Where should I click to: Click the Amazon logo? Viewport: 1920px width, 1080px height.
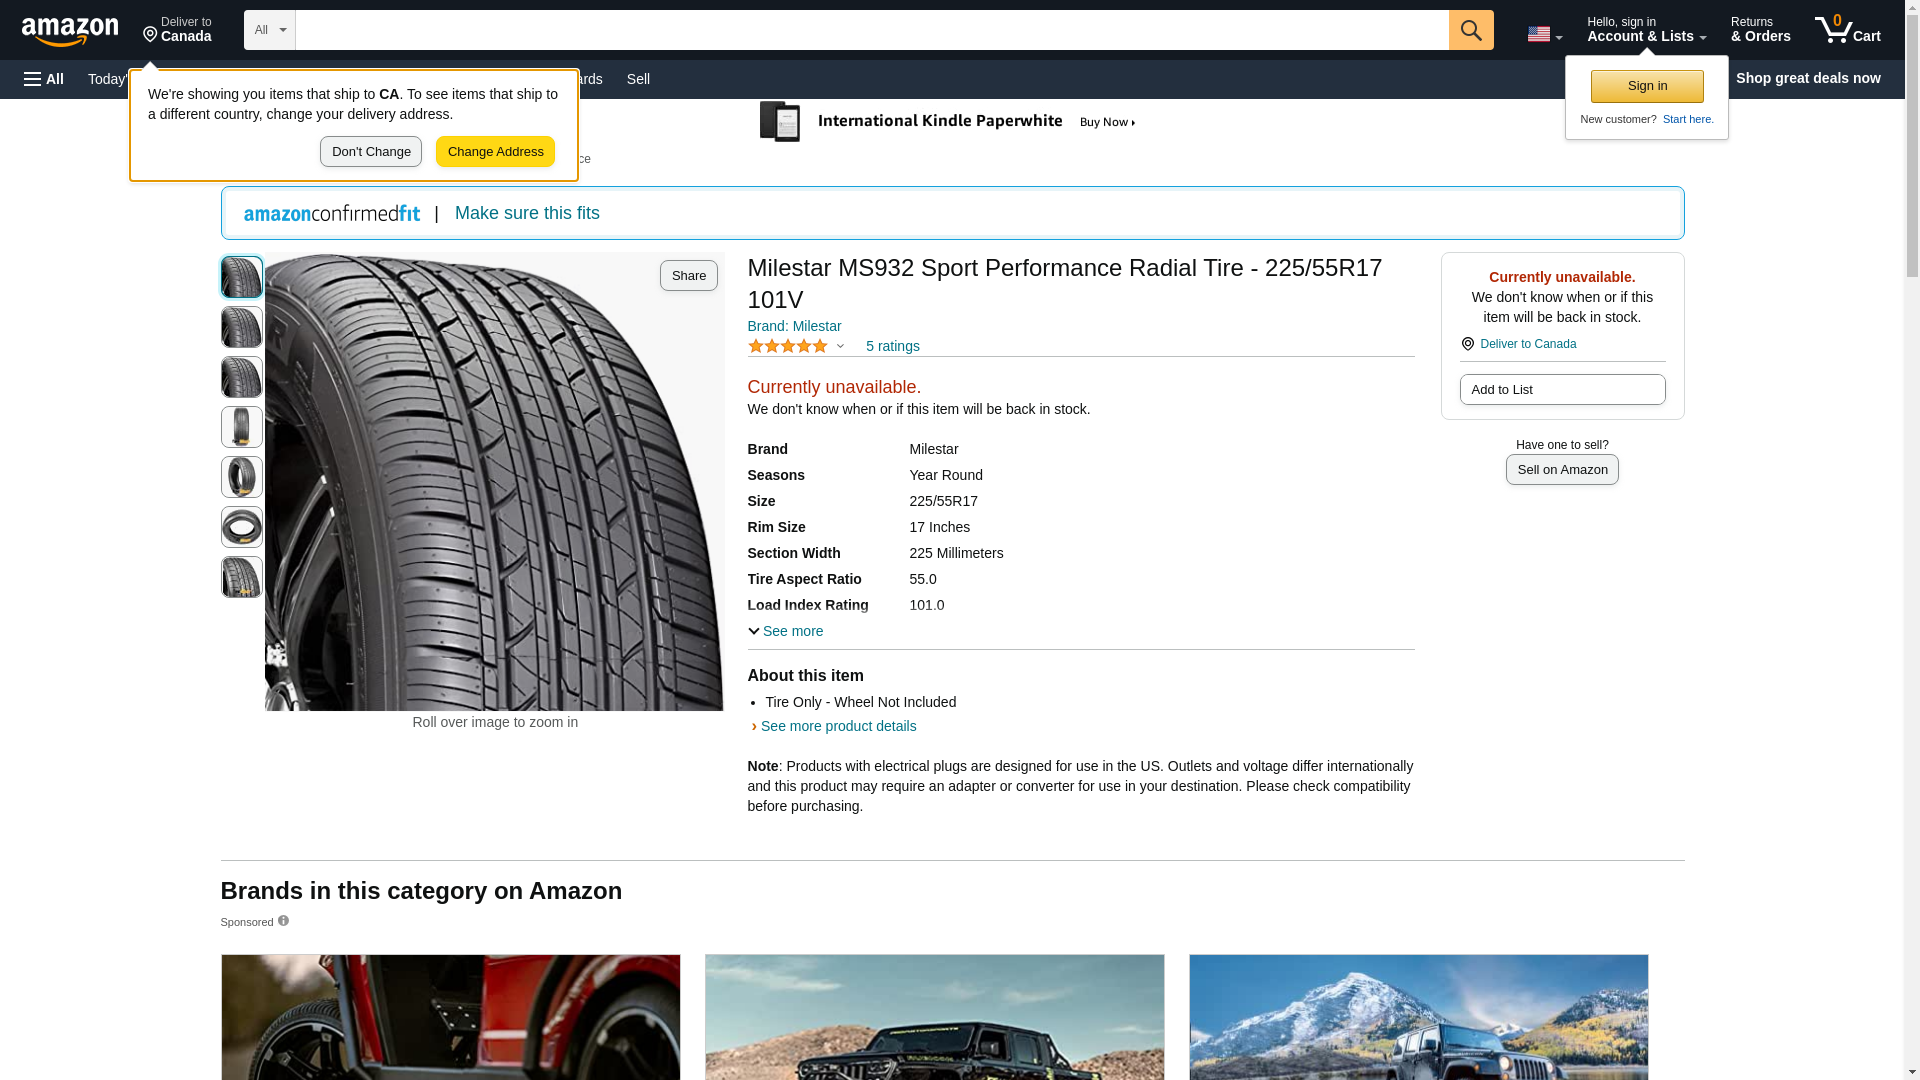[x=70, y=31]
